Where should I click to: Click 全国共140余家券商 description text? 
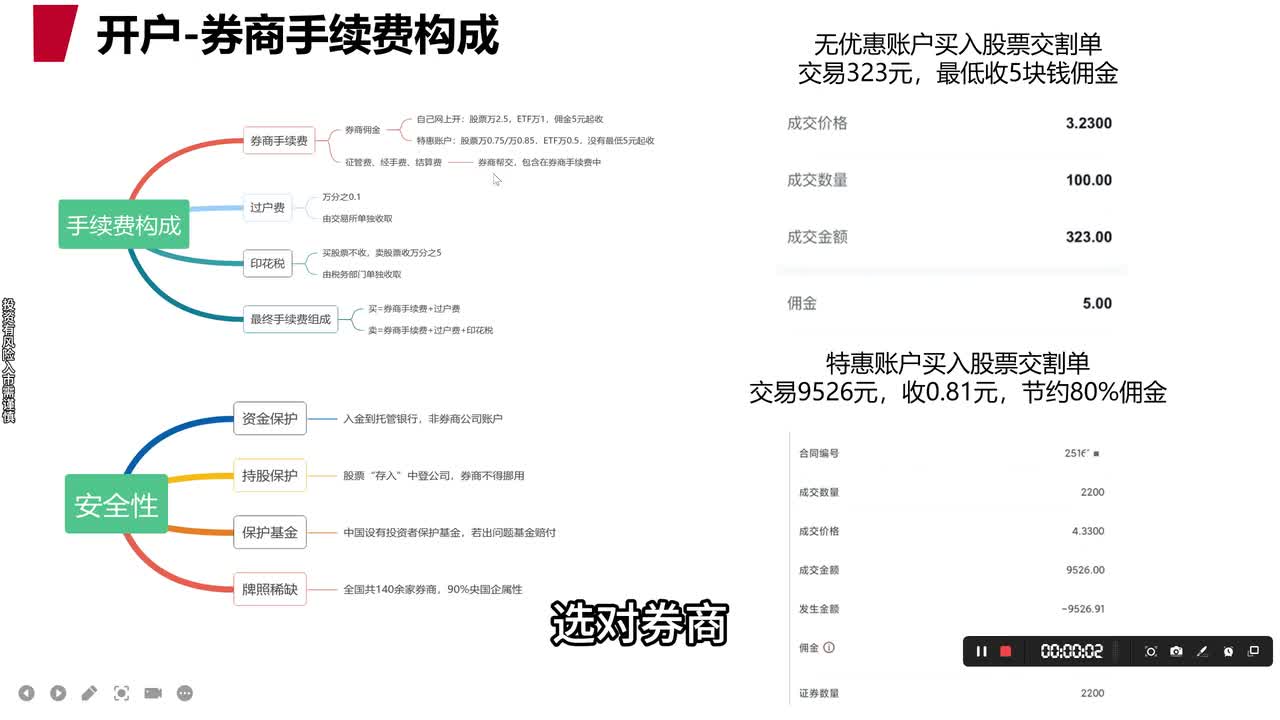click(x=433, y=589)
